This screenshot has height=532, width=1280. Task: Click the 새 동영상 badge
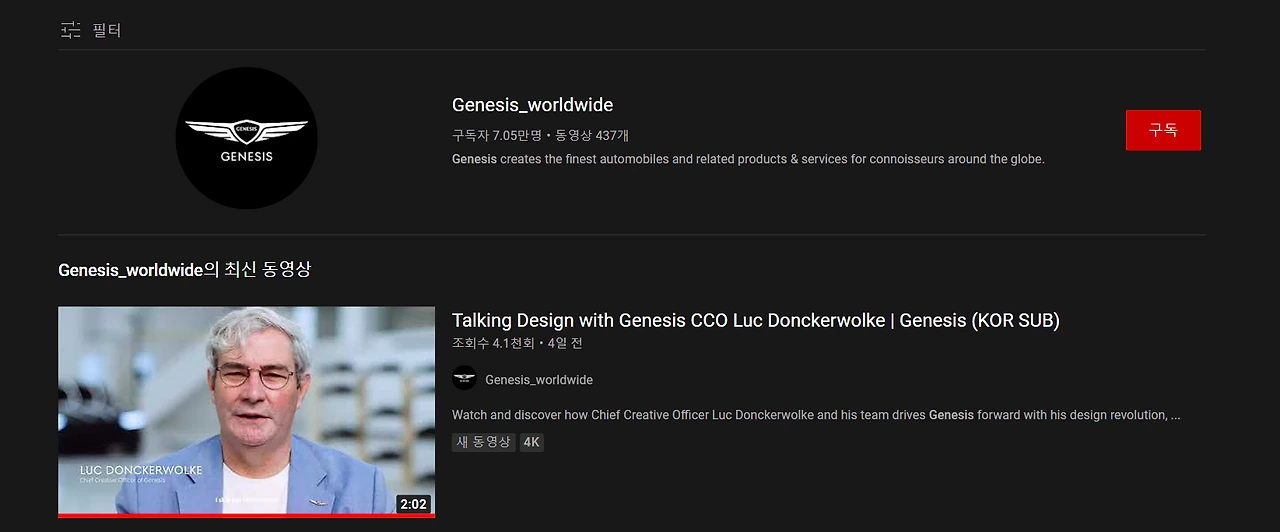tap(484, 442)
